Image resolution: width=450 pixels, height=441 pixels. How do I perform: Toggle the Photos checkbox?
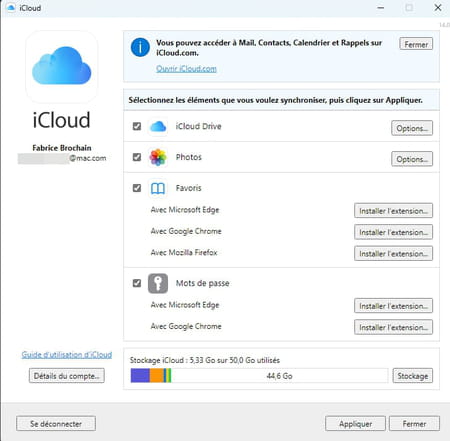pyautogui.click(x=137, y=157)
